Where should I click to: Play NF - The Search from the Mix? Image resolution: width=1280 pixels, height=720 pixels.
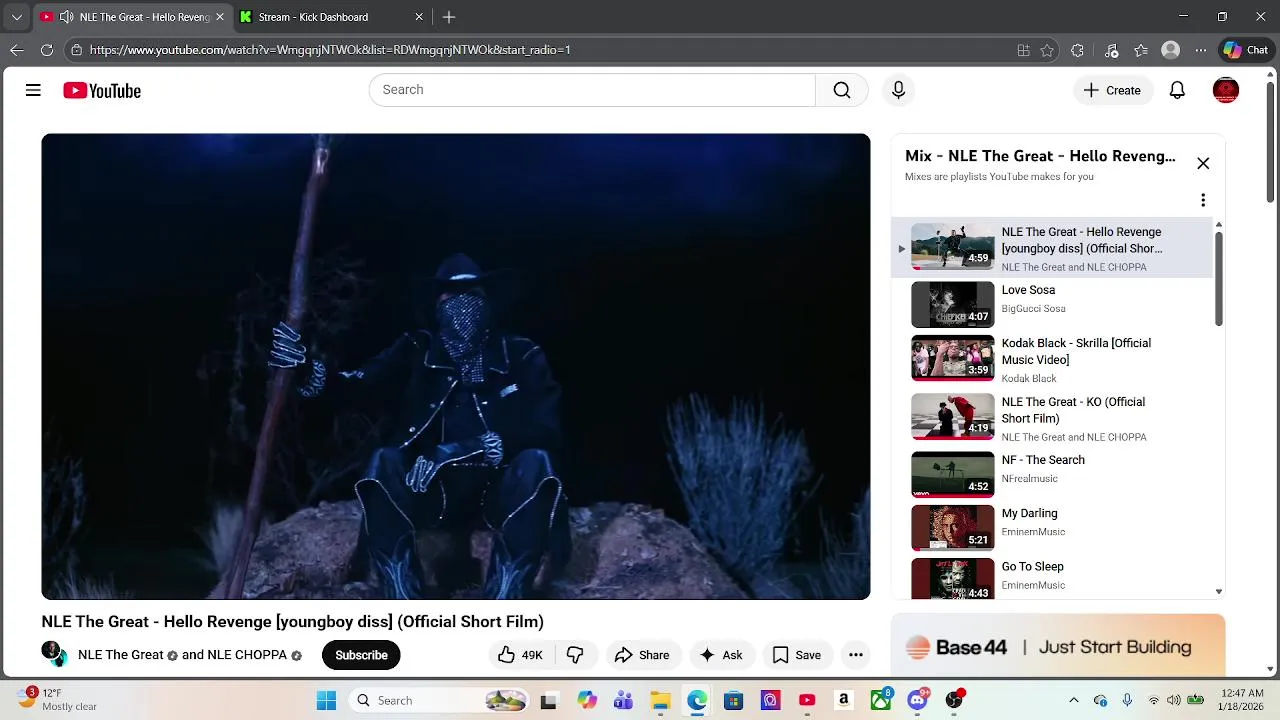click(1052, 474)
